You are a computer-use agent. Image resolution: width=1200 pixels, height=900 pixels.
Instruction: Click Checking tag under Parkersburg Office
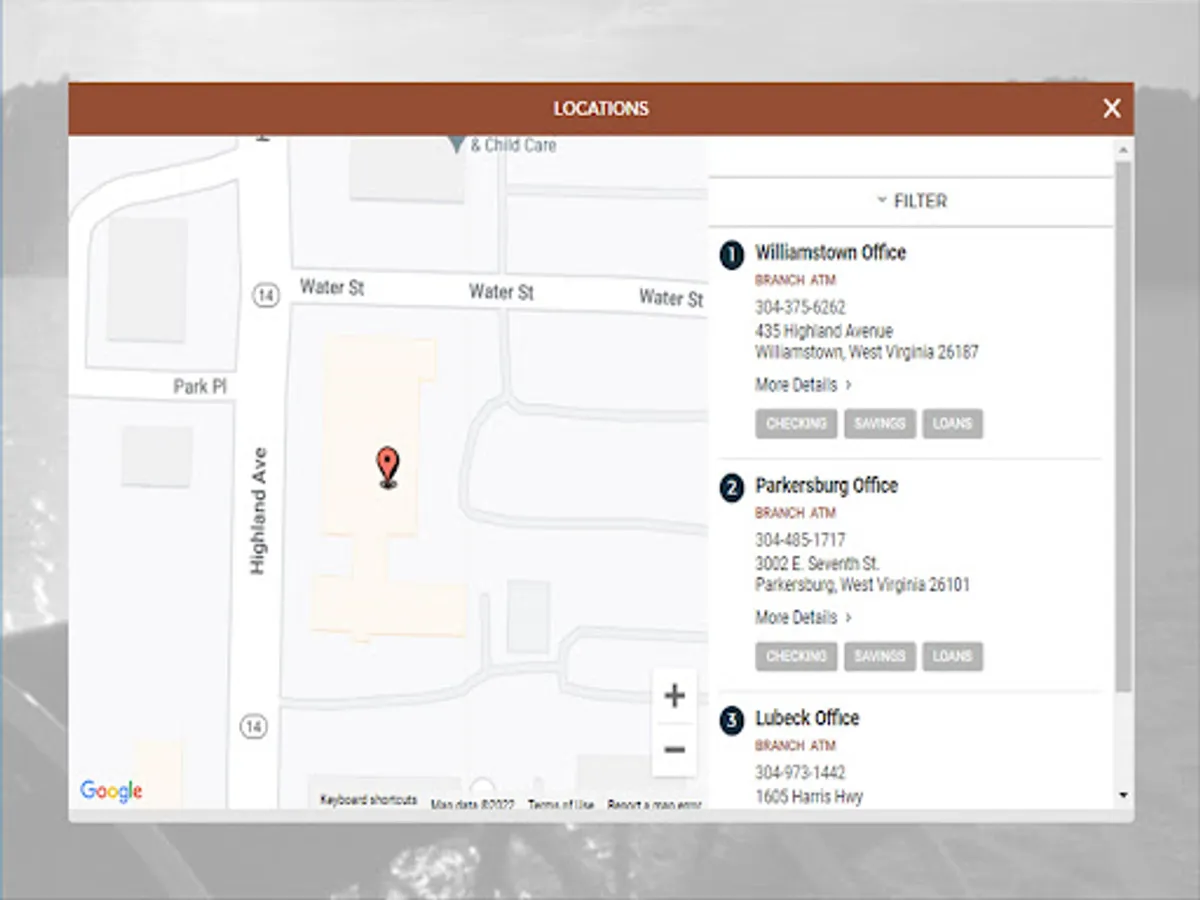point(796,657)
